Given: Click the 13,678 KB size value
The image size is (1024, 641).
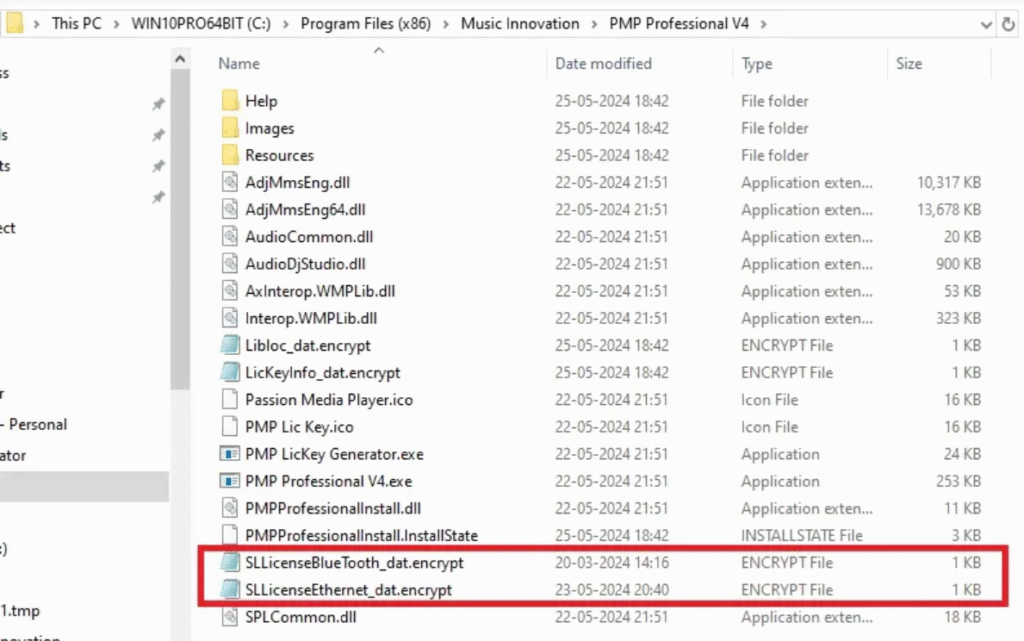Looking at the screenshot, I should 949,210.
